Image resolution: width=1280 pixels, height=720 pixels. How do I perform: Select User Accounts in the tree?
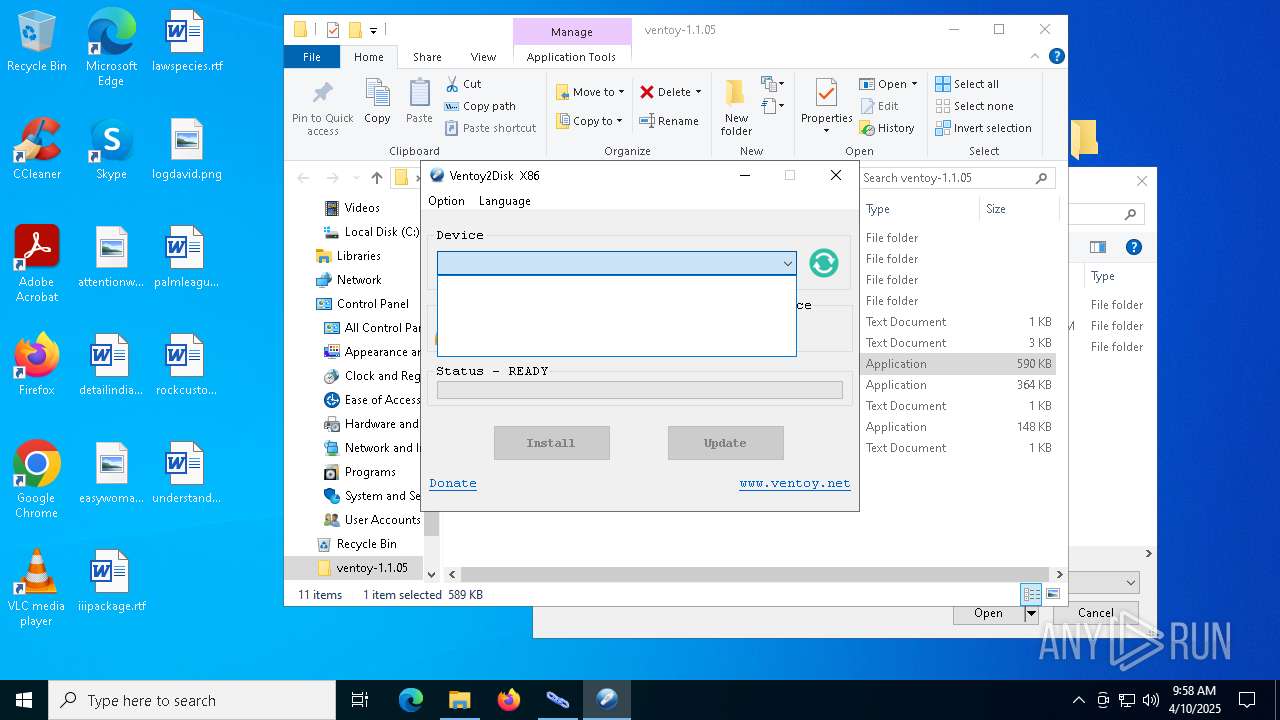372,520
